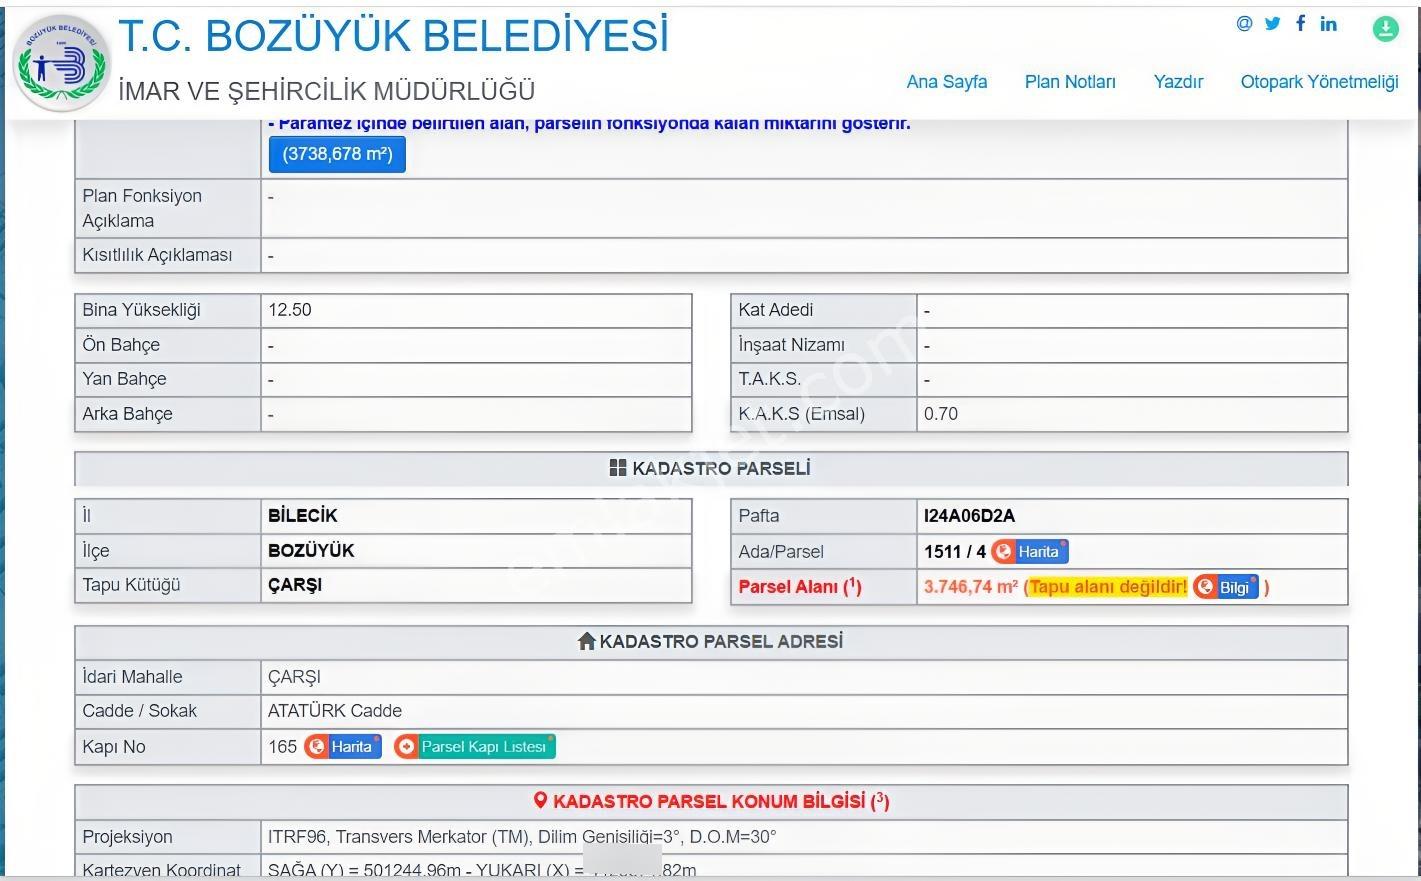The width and height of the screenshot is (1421, 881).
Task: Open Otopark Yönetmeliği link
Action: pyautogui.click(x=1319, y=82)
